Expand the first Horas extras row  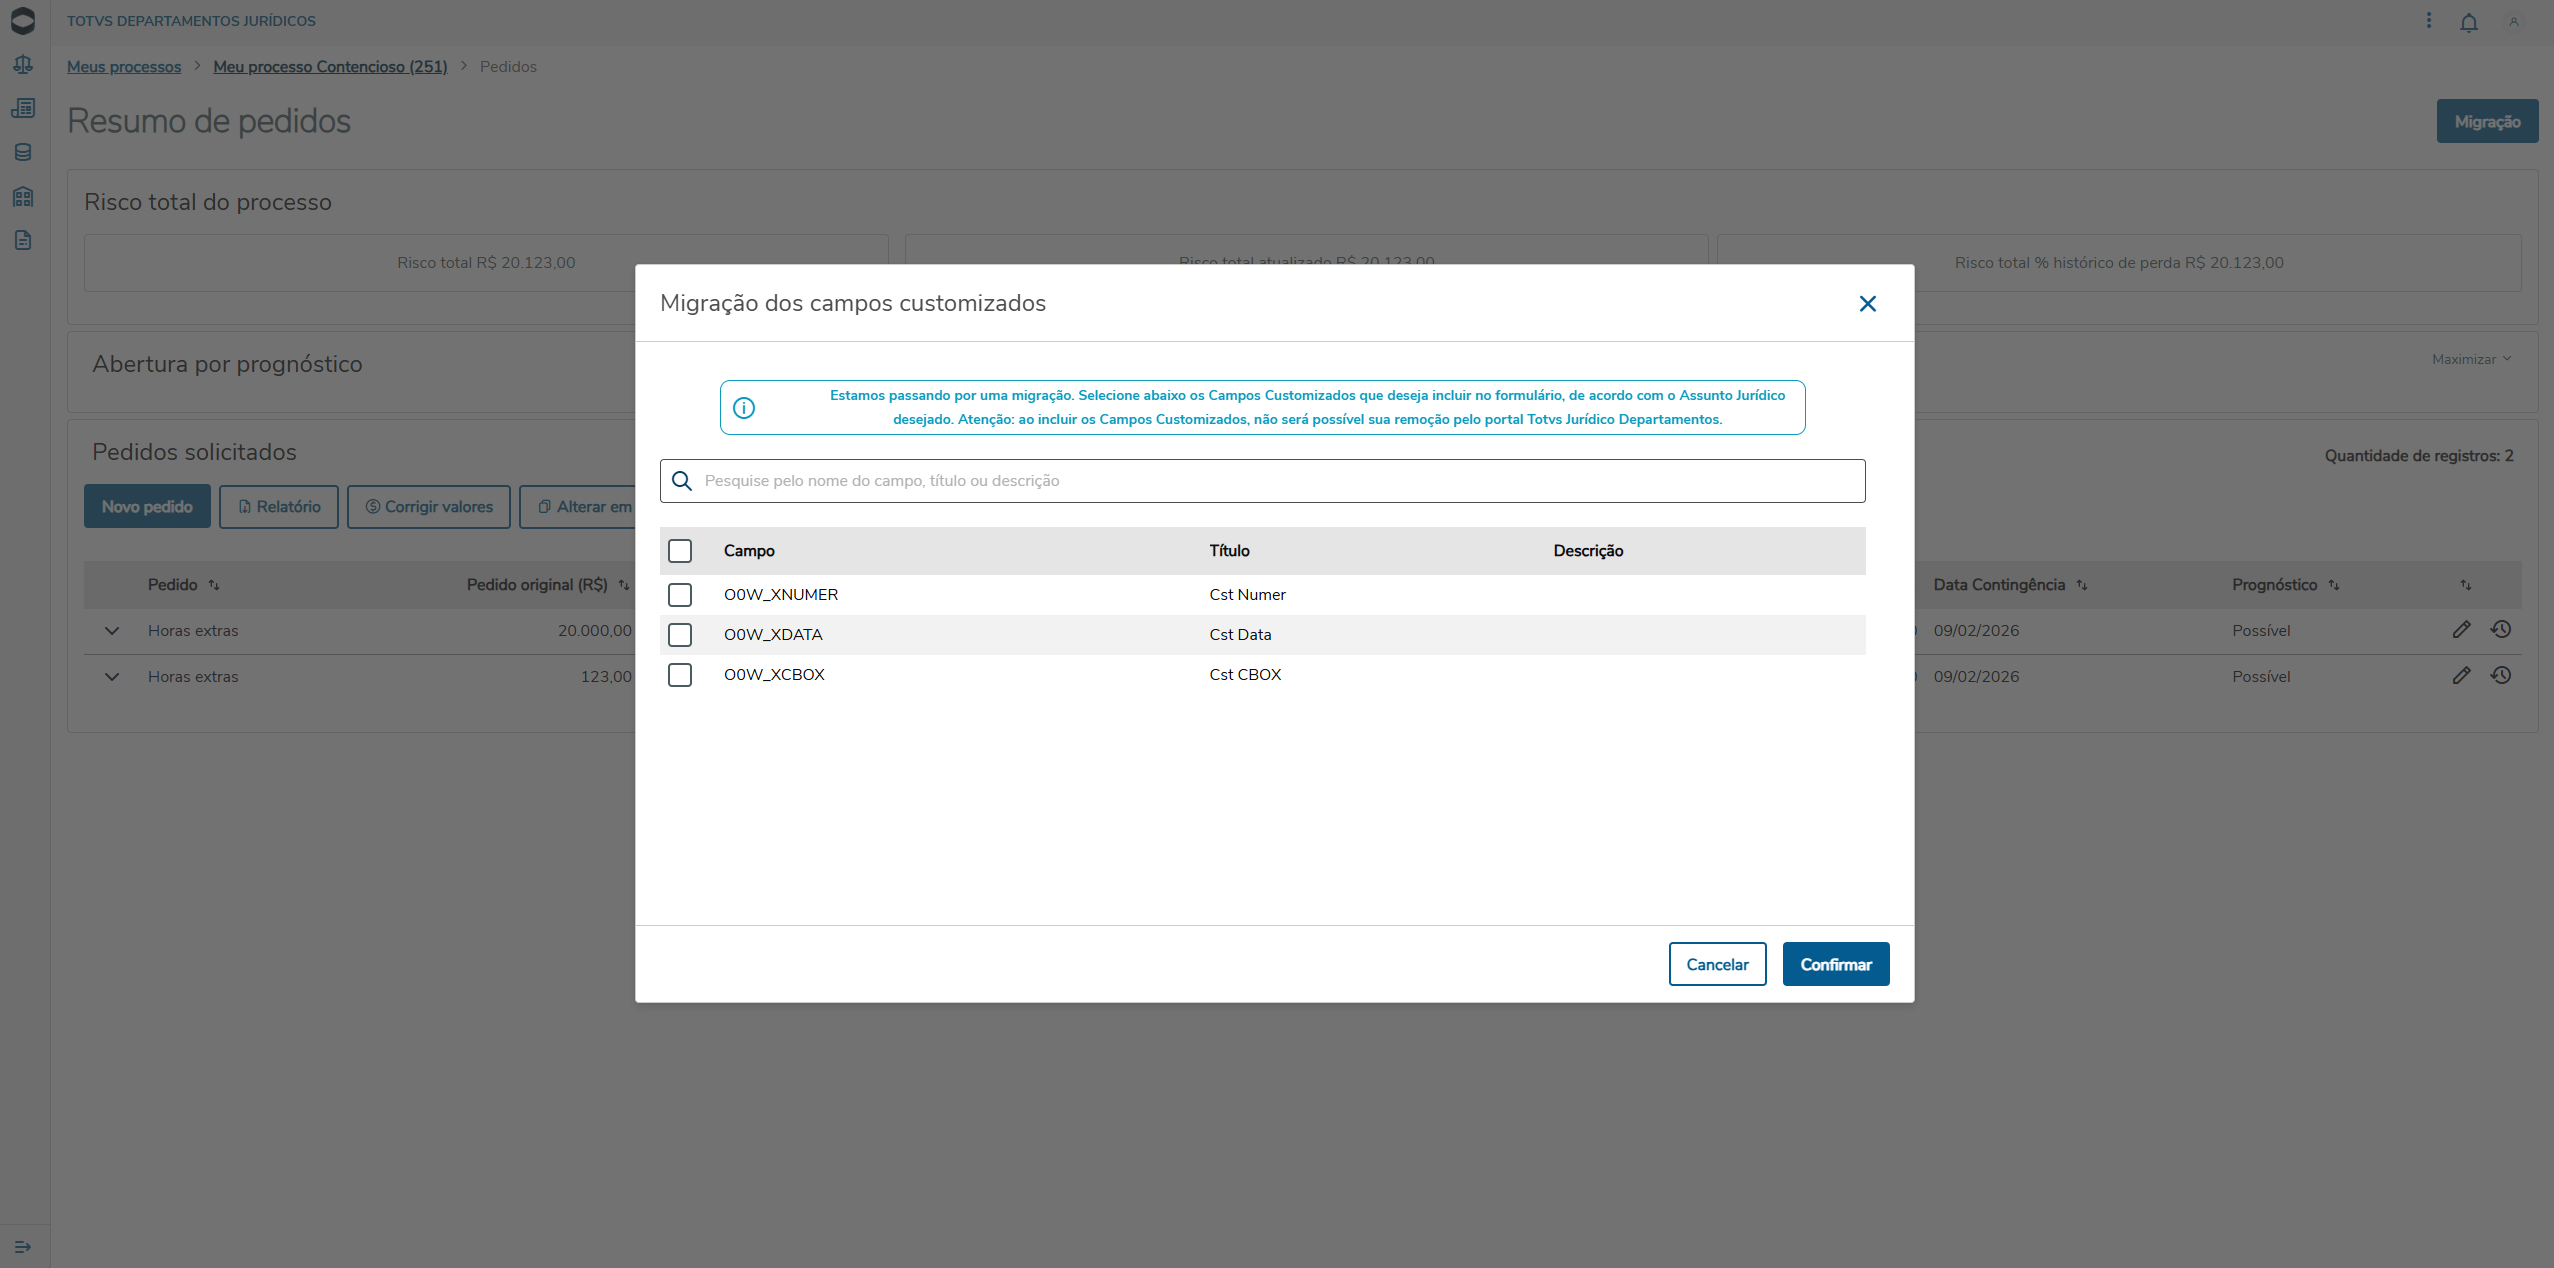(112, 631)
